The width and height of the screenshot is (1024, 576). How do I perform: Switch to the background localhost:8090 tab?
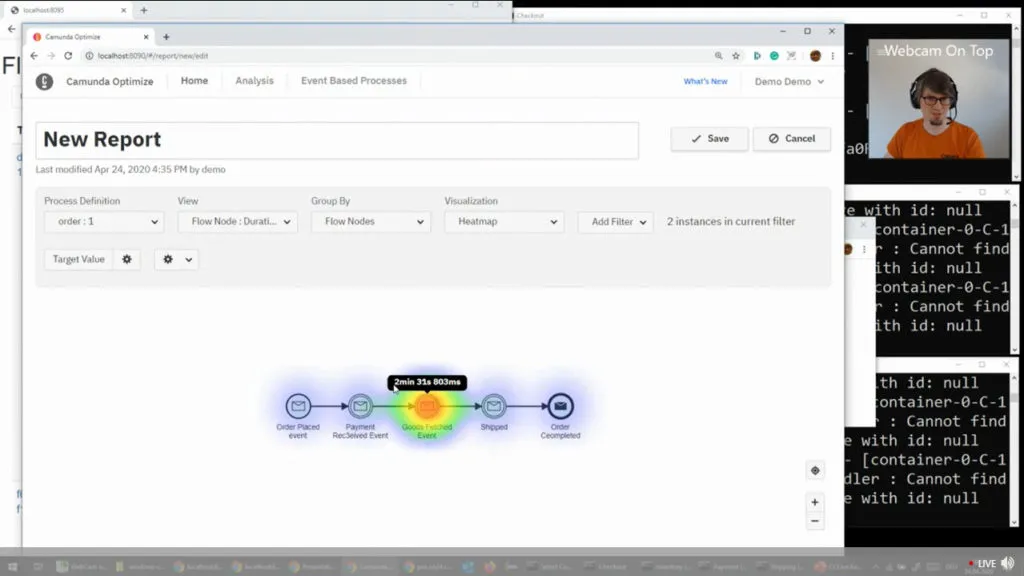point(69,10)
